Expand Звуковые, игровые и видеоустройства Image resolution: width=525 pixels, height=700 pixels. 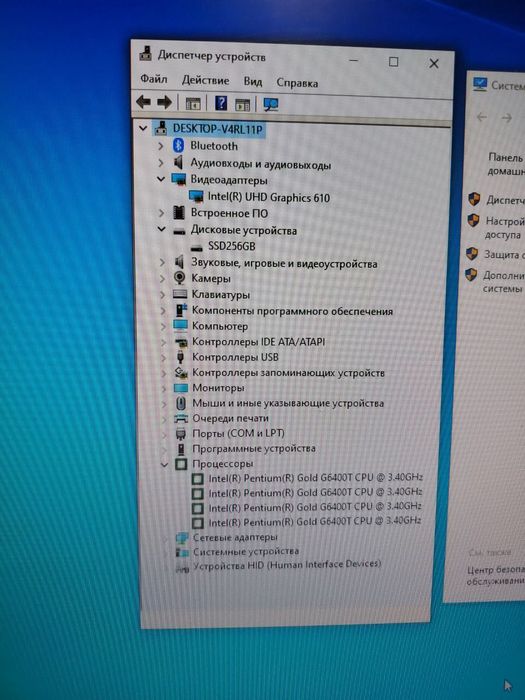162,262
